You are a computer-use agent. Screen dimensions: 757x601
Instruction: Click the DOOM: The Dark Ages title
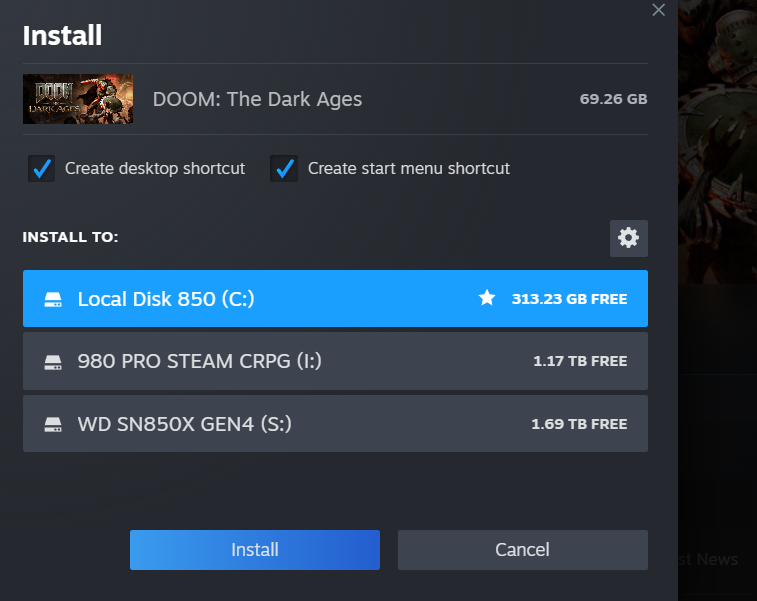pos(257,99)
